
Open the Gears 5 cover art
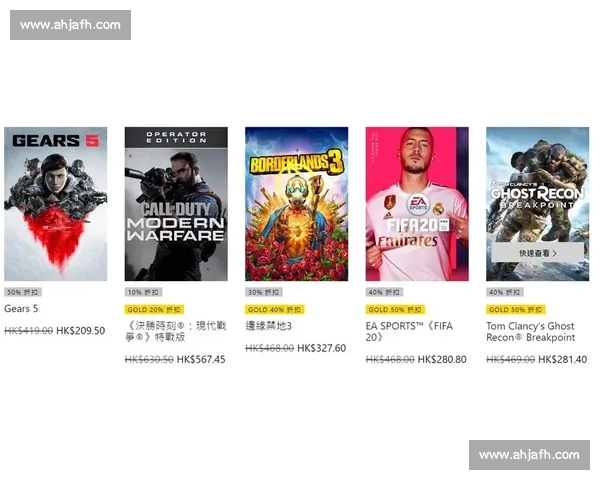tap(55, 204)
